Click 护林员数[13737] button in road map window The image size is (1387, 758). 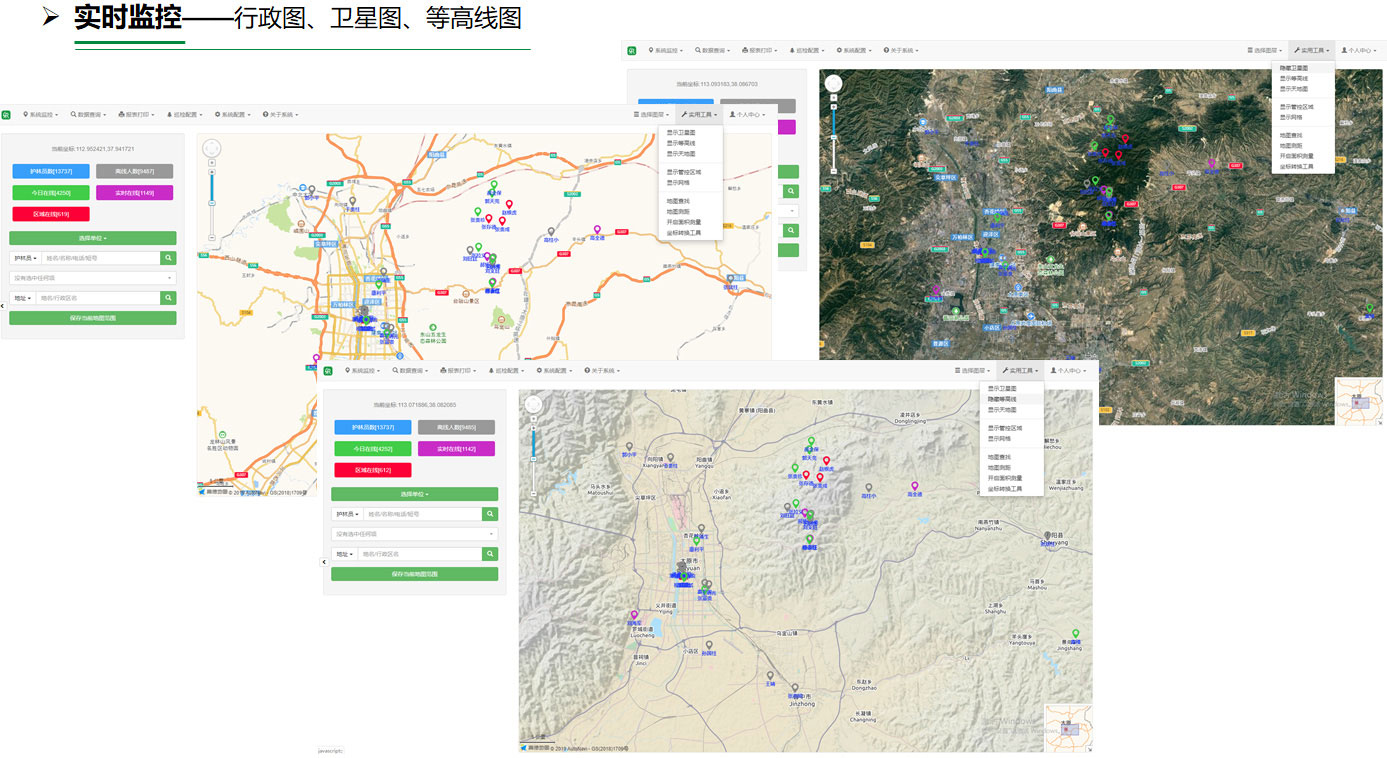point(51,171)
